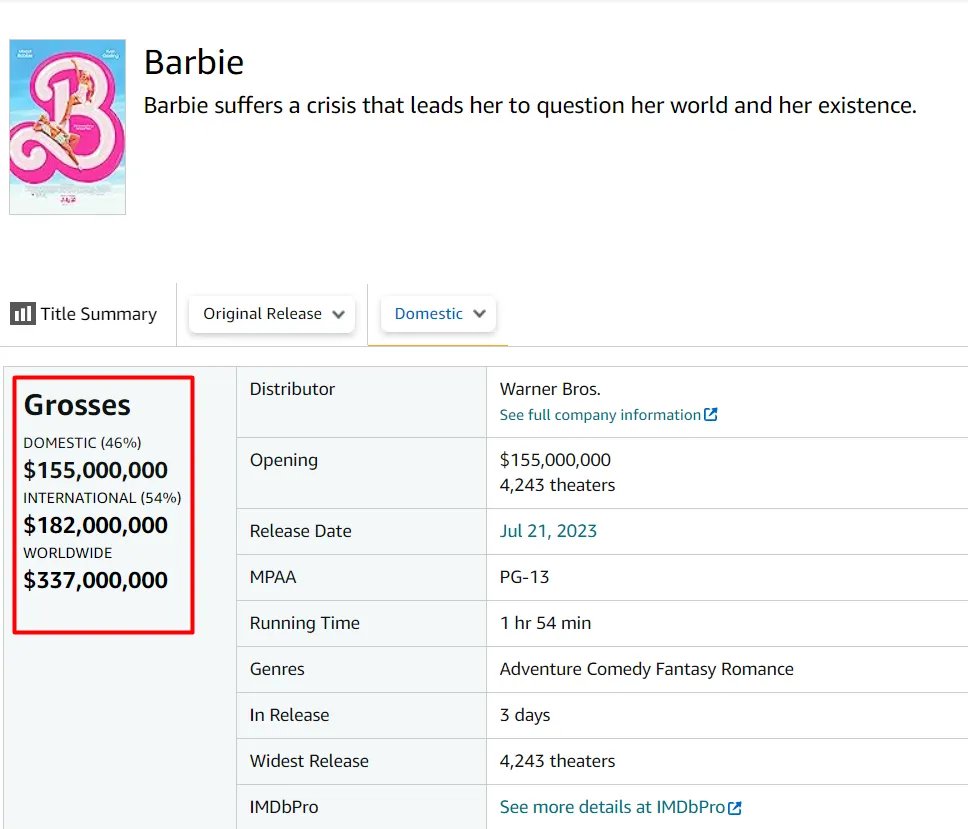Expand the Domestic region dropdown

(x=438, y=314)
